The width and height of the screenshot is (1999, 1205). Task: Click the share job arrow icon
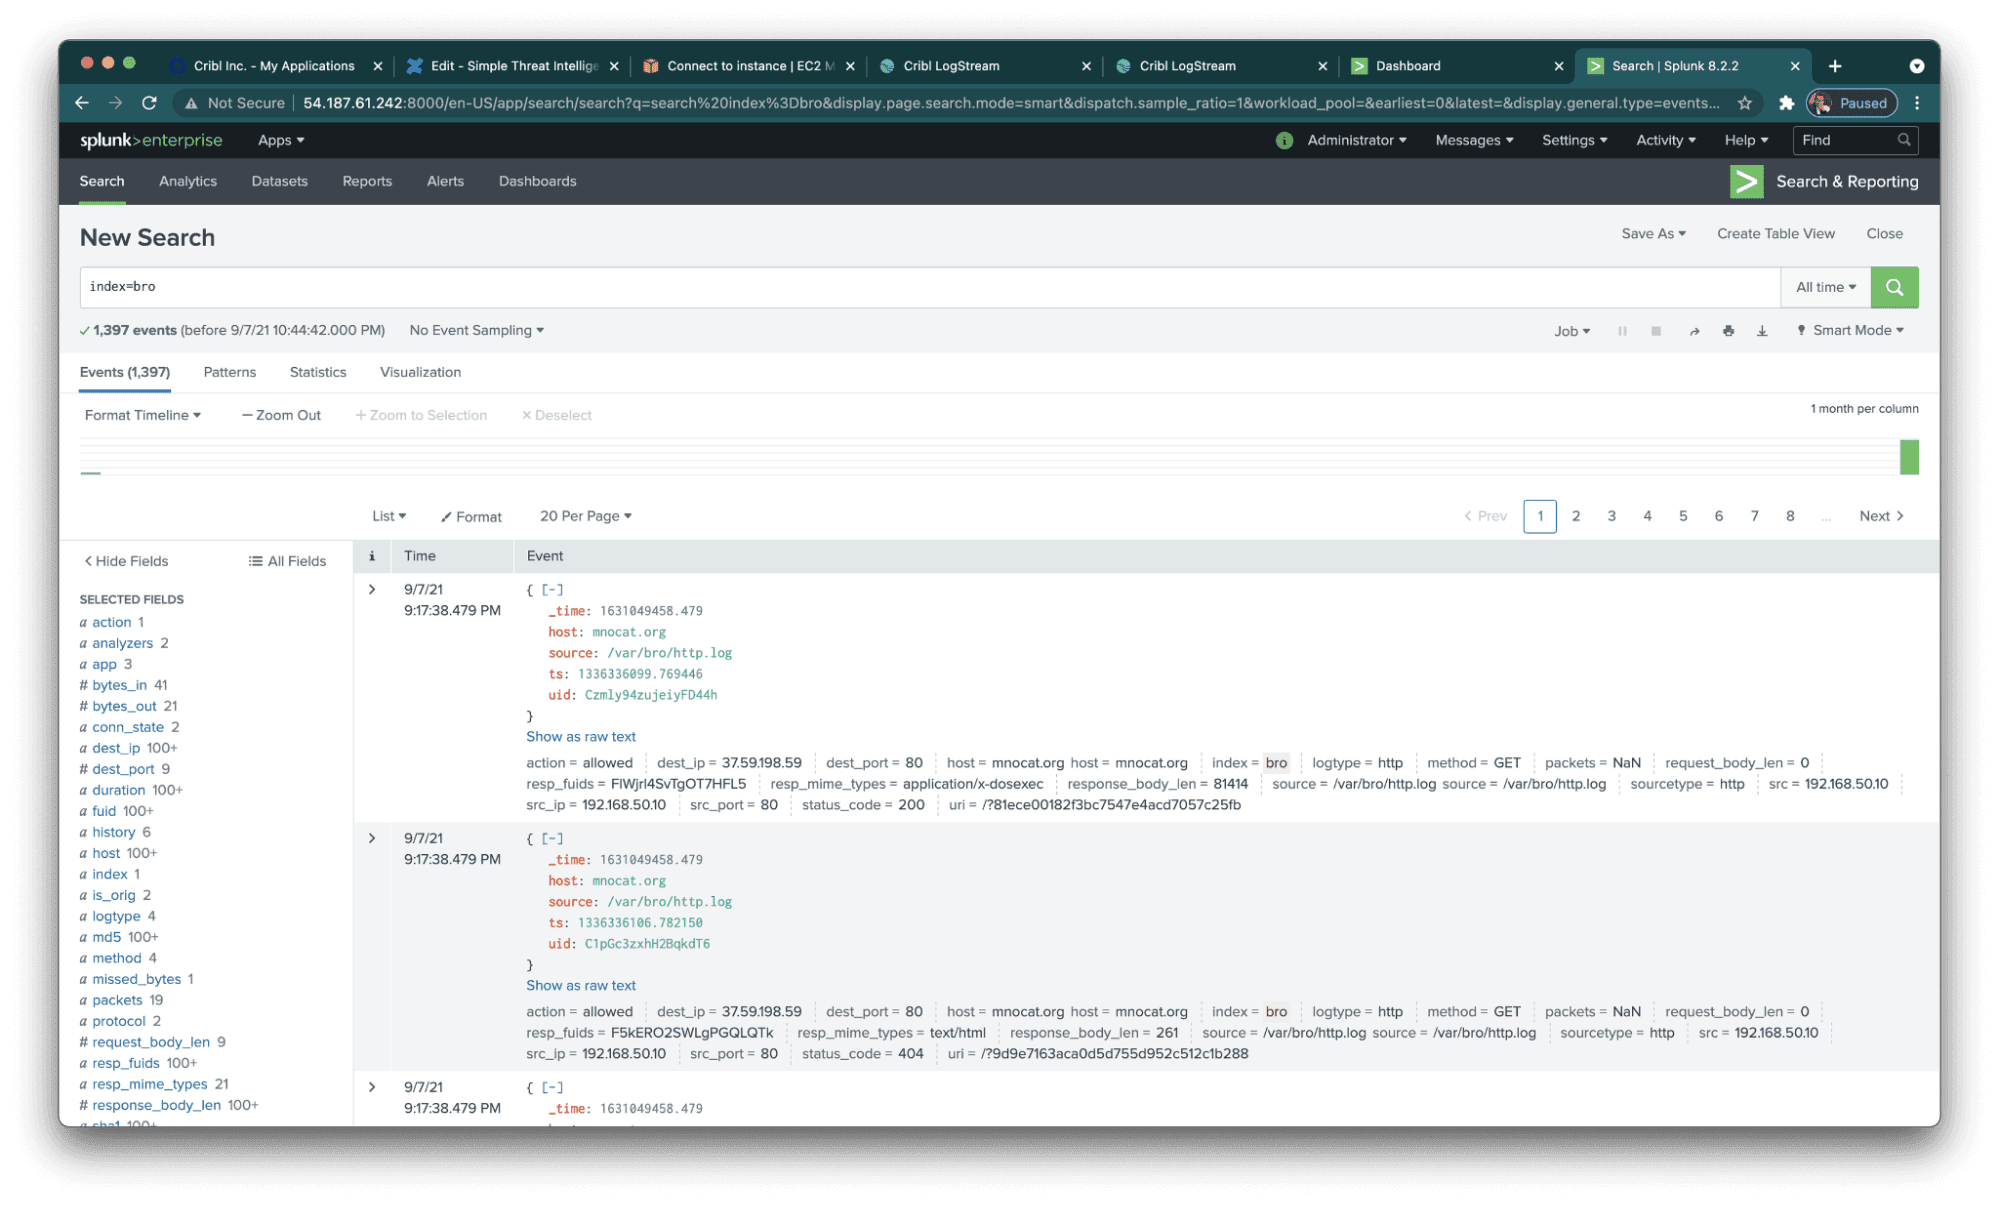click(1694, 331)
